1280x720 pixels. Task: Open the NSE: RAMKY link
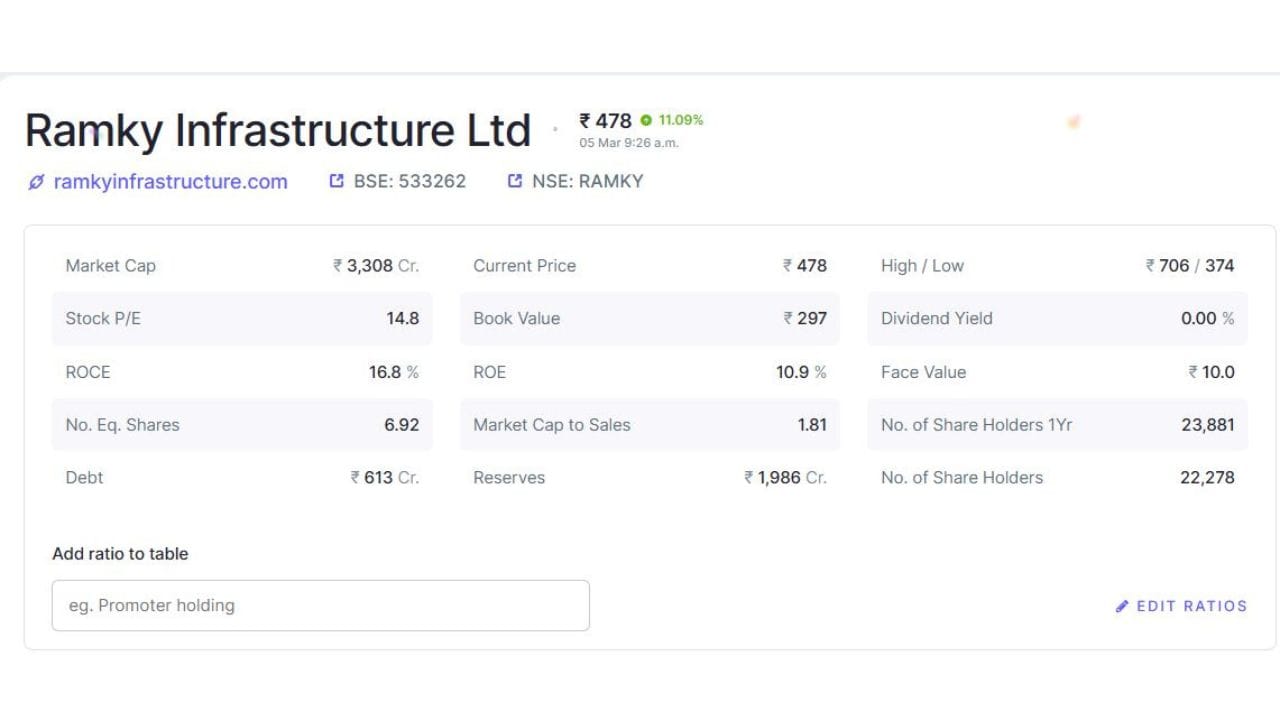pos(587,181)
